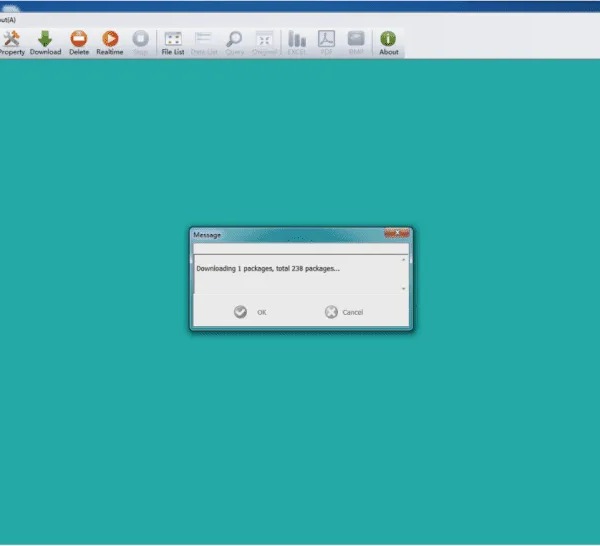Screen dimensions: 600x546
Task: Click the Original toolbar icon
Action: (x=265, y=41)
